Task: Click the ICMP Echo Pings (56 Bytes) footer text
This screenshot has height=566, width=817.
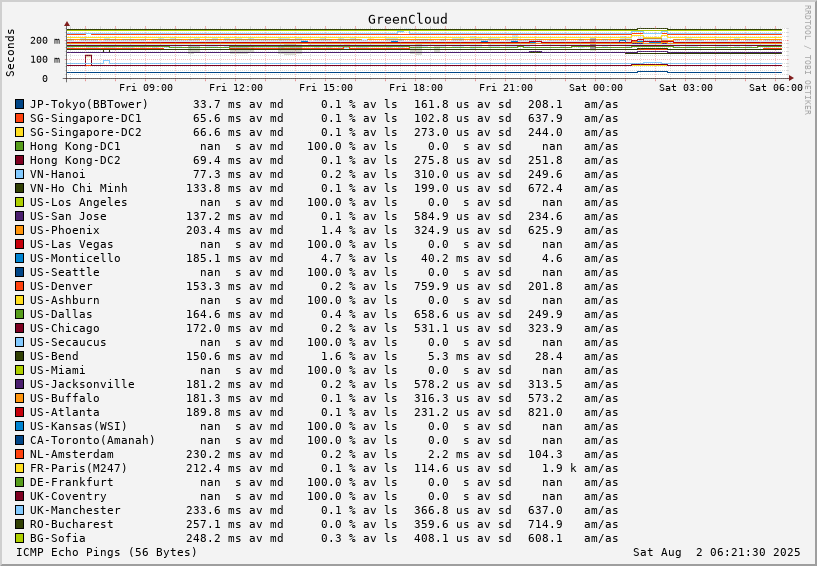Action: pos(107,552)
